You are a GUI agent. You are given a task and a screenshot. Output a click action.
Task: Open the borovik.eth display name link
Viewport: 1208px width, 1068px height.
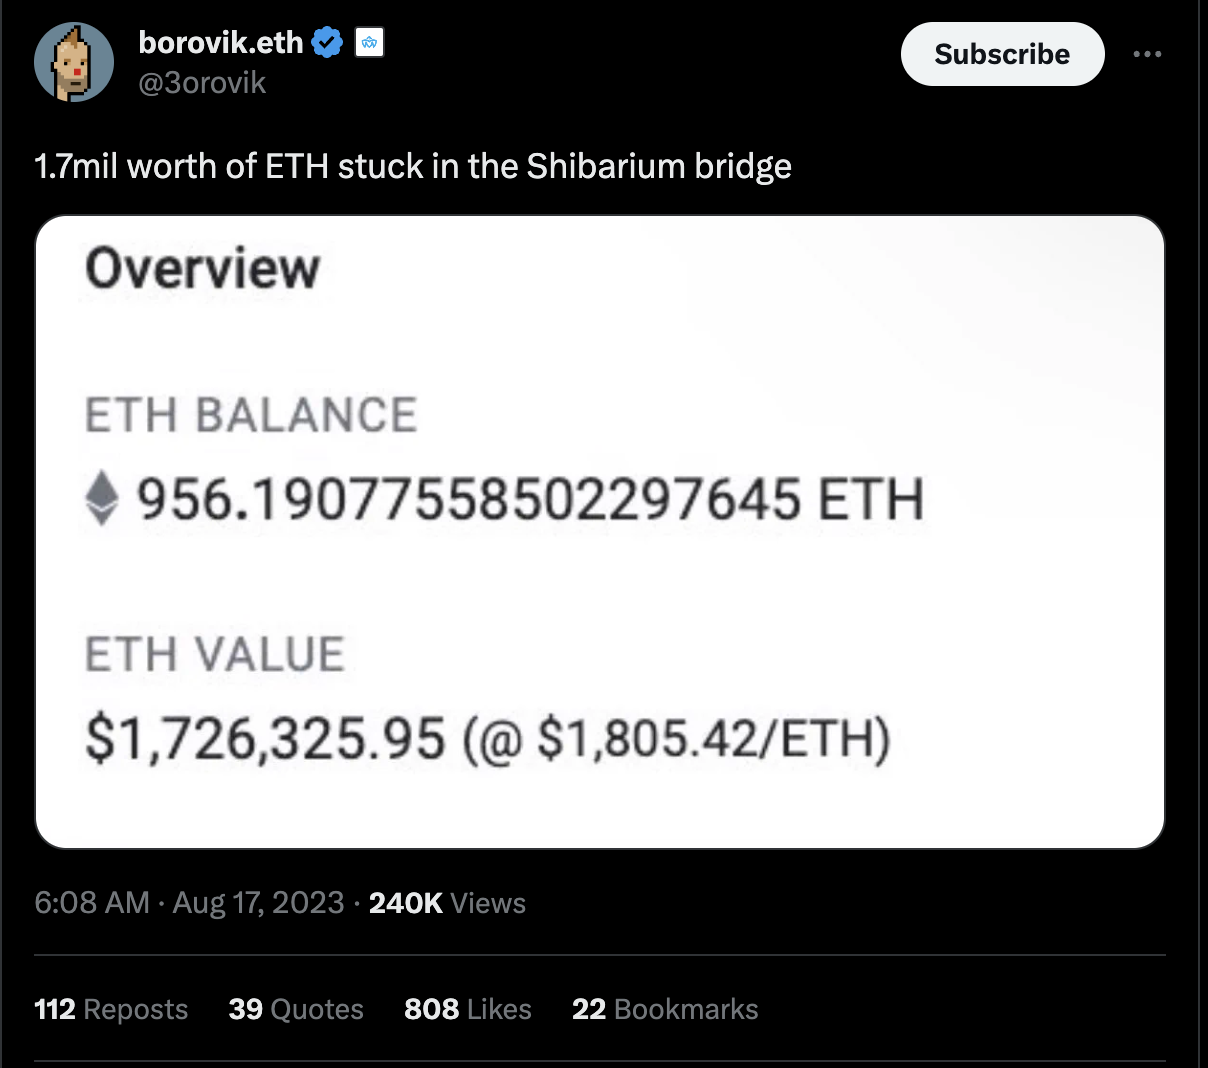click(x=220, y=43)
